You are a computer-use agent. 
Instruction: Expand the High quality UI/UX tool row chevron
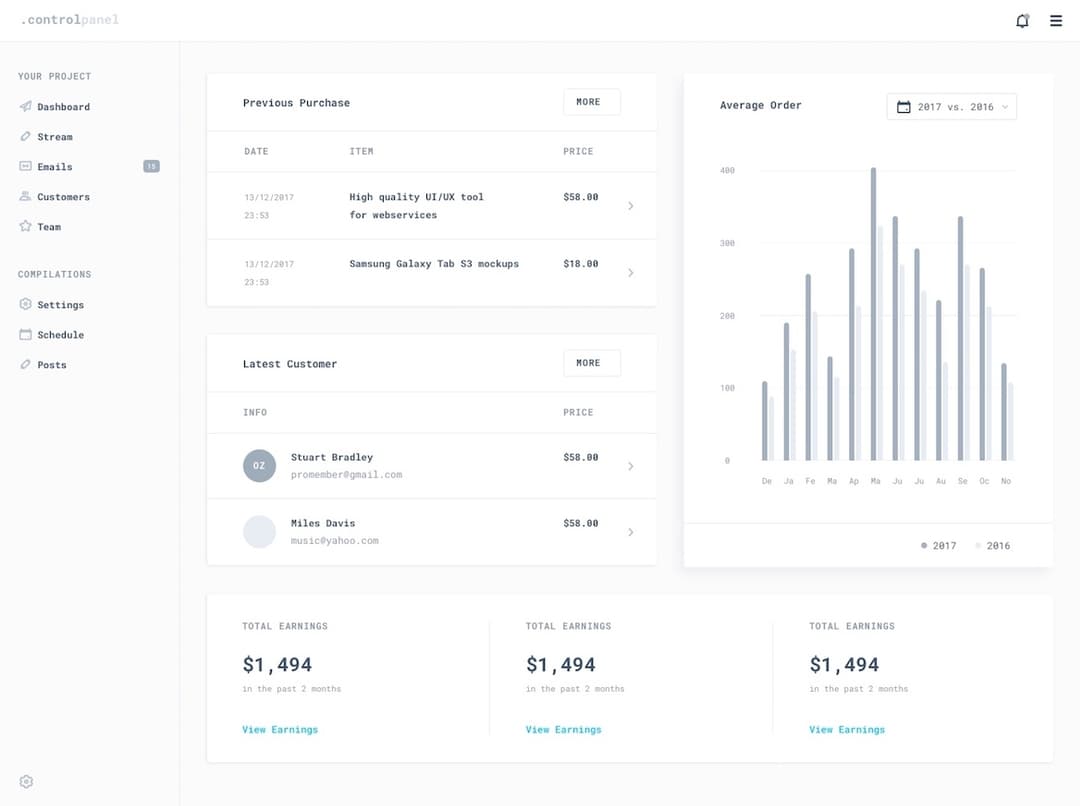pyautogui.click(x=630, y=205)
